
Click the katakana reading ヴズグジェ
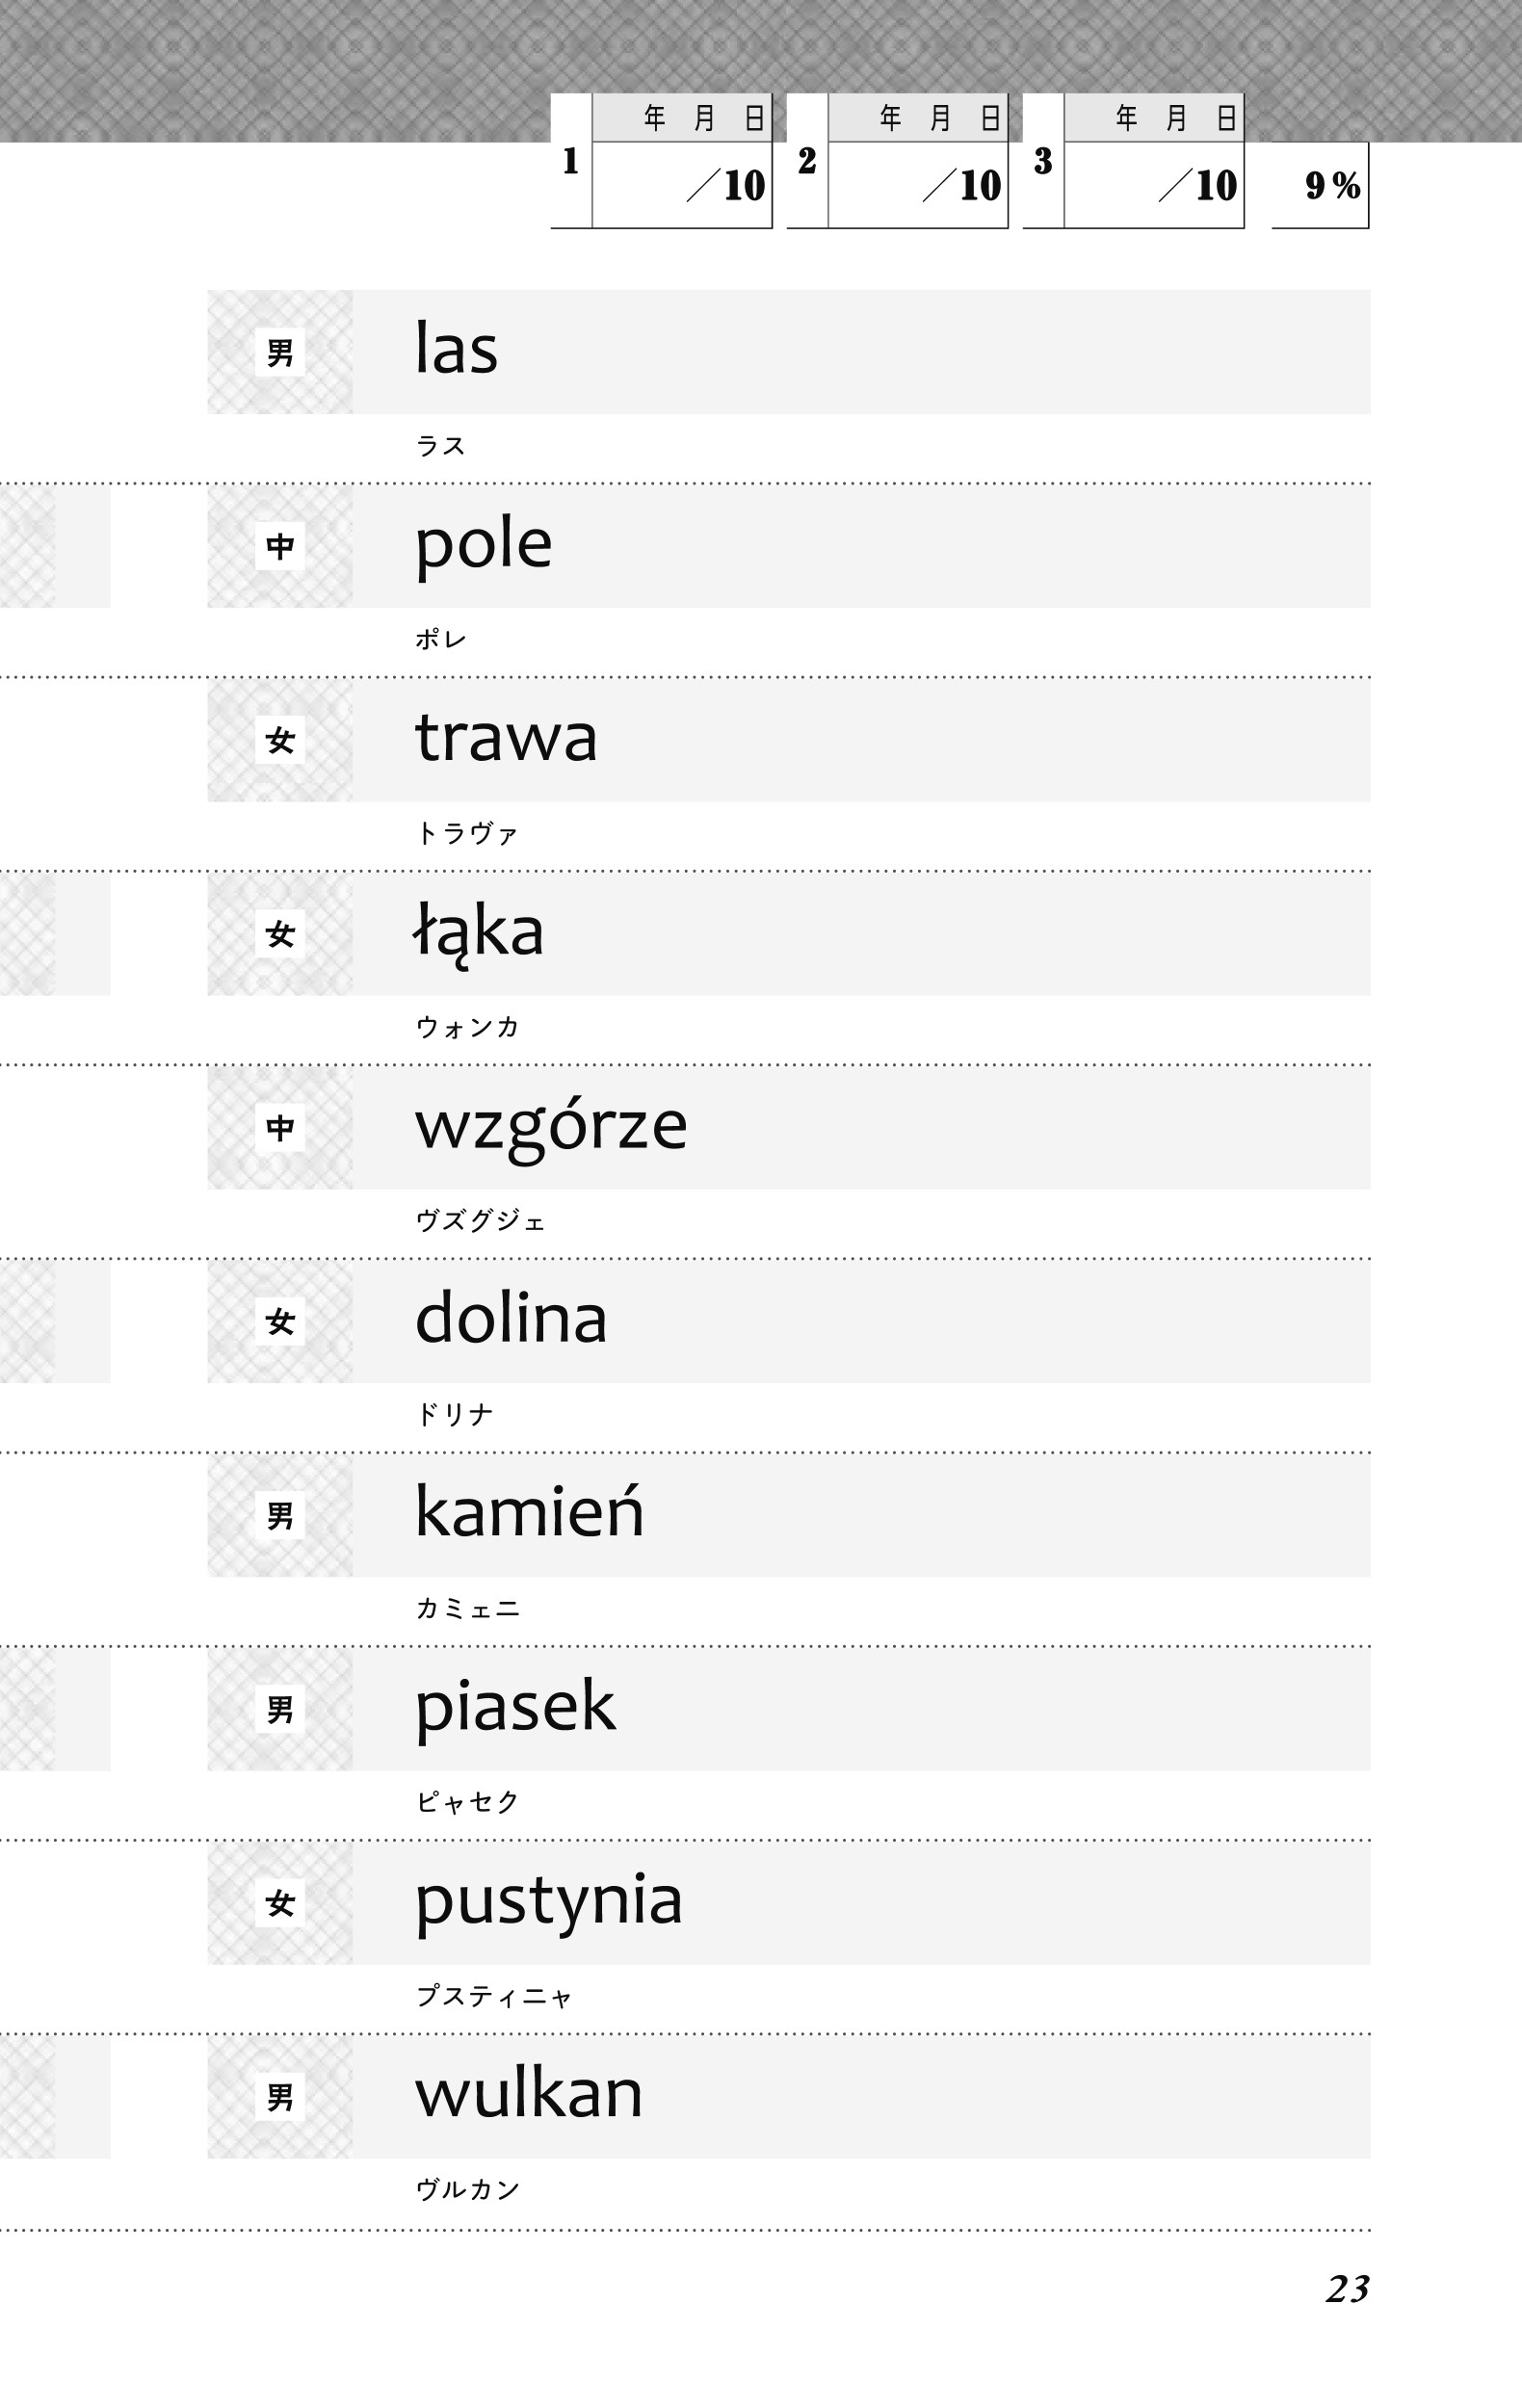(x=481, y=1221)
